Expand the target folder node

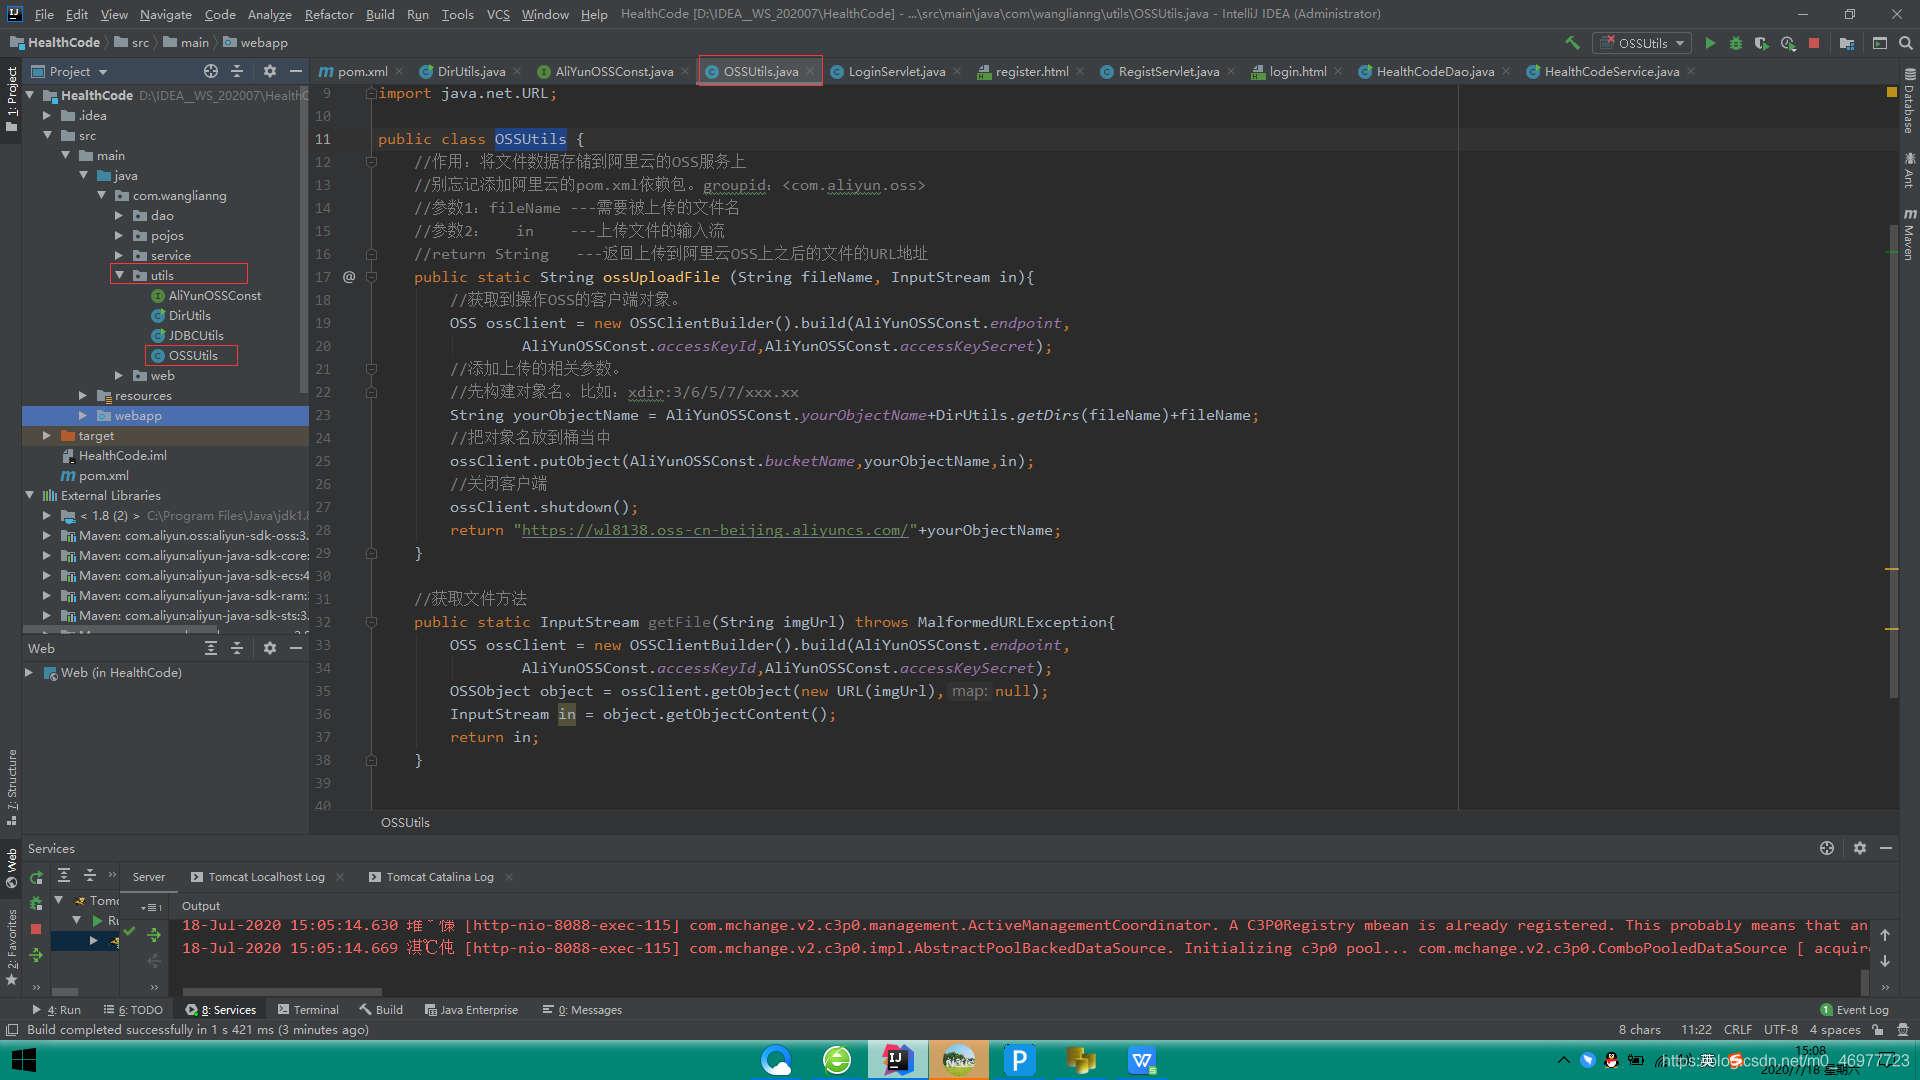[47, 435]
